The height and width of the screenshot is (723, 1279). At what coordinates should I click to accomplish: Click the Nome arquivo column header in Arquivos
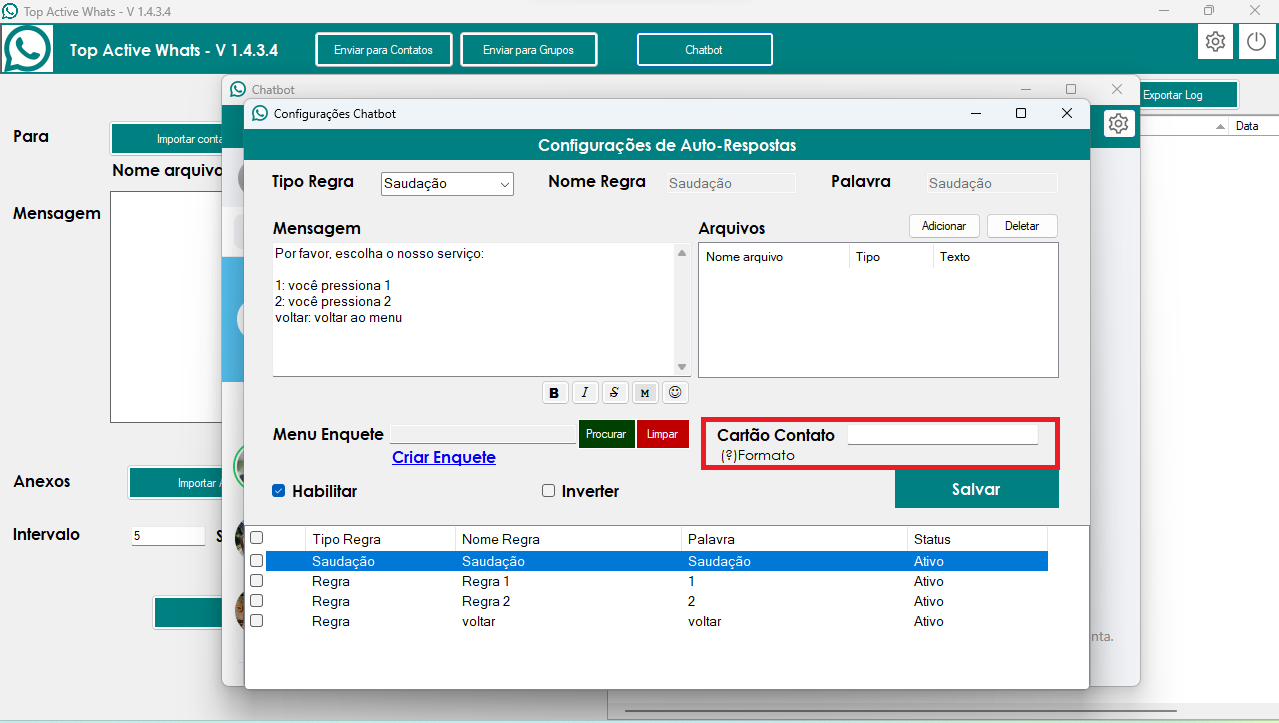coord(774,257)
